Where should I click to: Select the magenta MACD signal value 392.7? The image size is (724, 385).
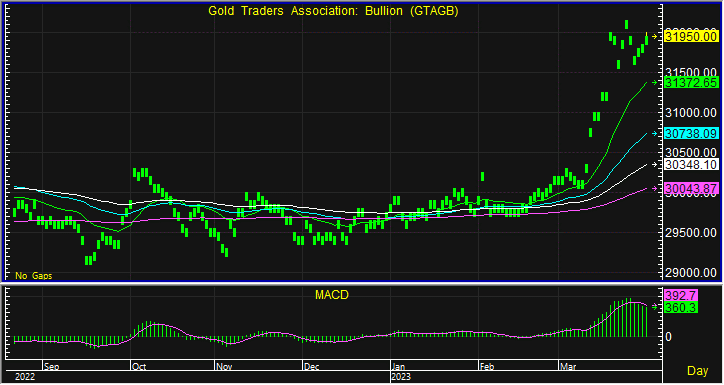(x=680, y=295)
